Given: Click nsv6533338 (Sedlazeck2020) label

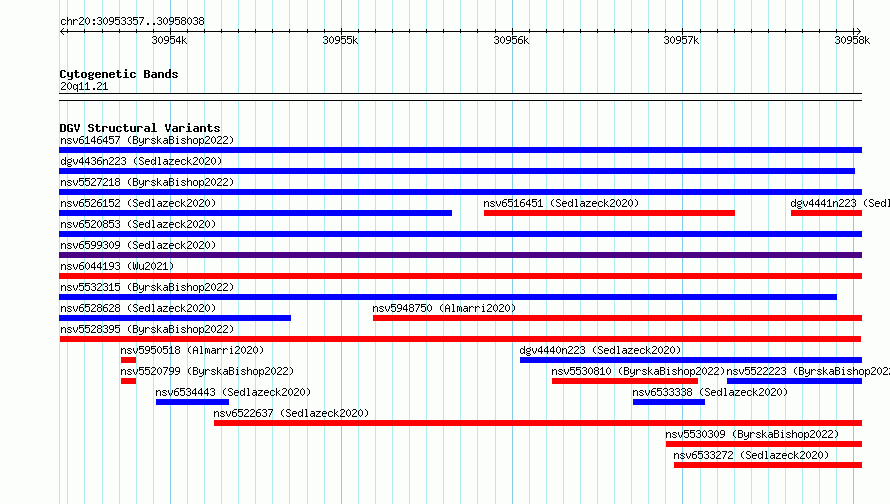Looking at the screenshot, I should 710,392.
